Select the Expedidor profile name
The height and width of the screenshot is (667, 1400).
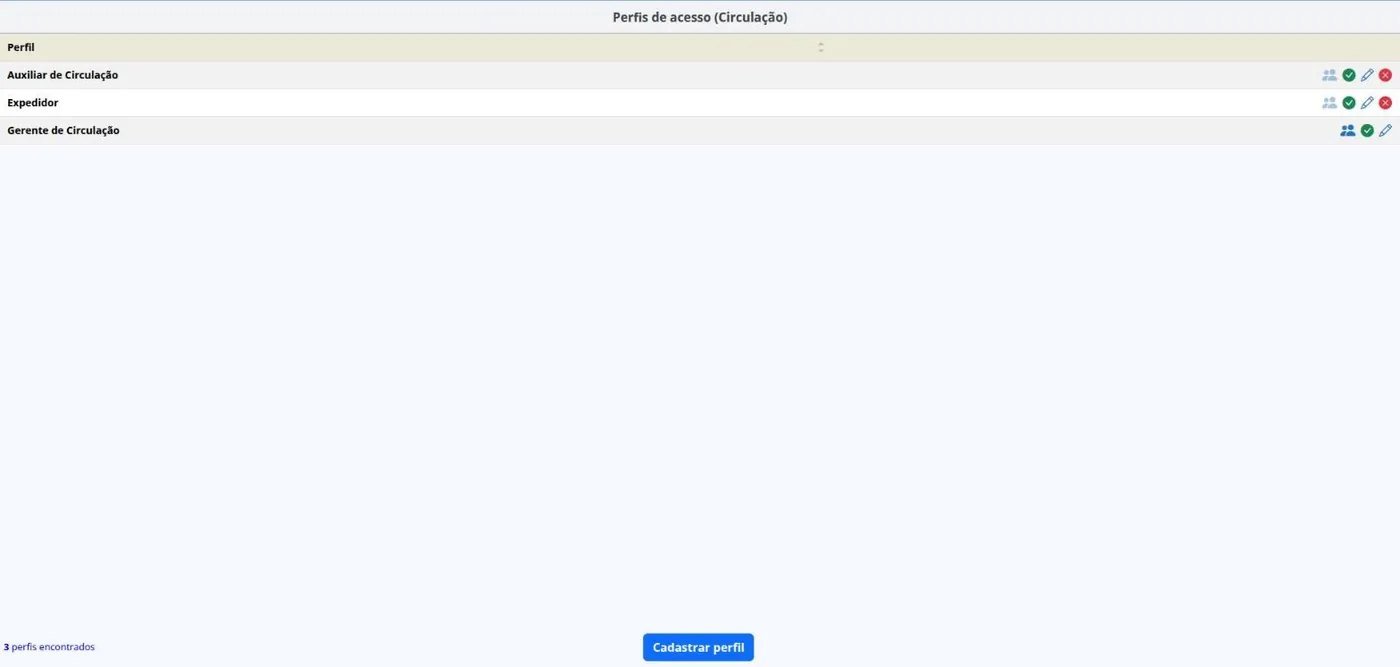pyautogui.click(x=33, y=103)
